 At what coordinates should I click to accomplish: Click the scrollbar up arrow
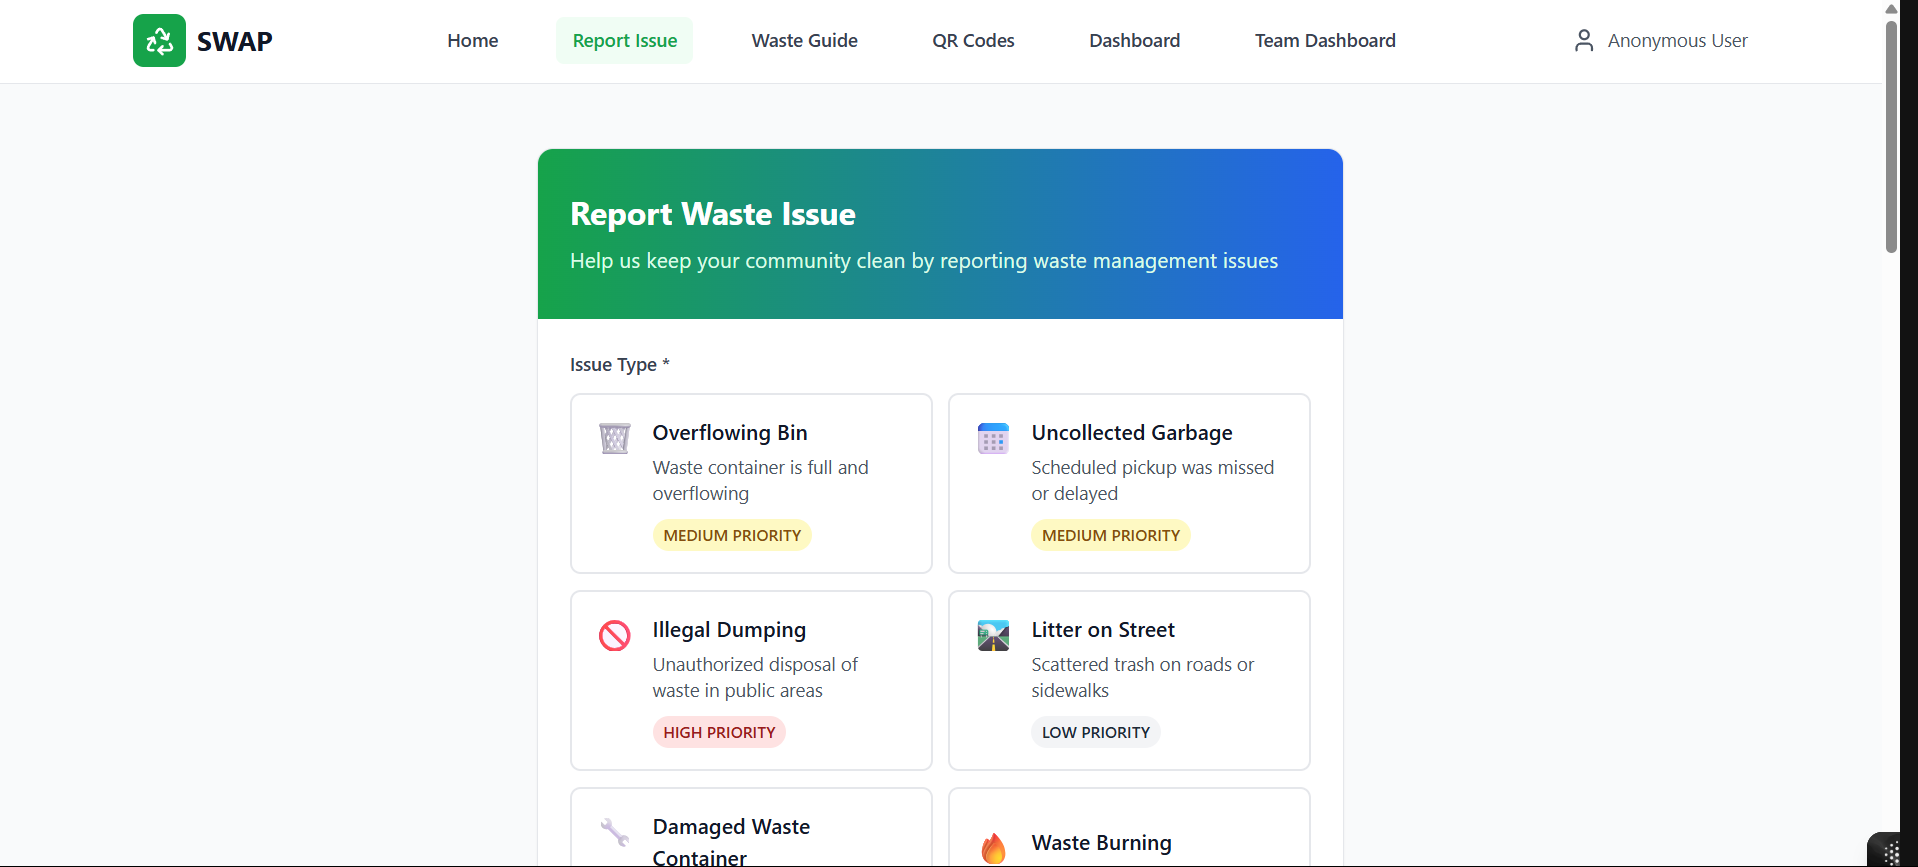pyautogui.click(x=1891, y=8)
